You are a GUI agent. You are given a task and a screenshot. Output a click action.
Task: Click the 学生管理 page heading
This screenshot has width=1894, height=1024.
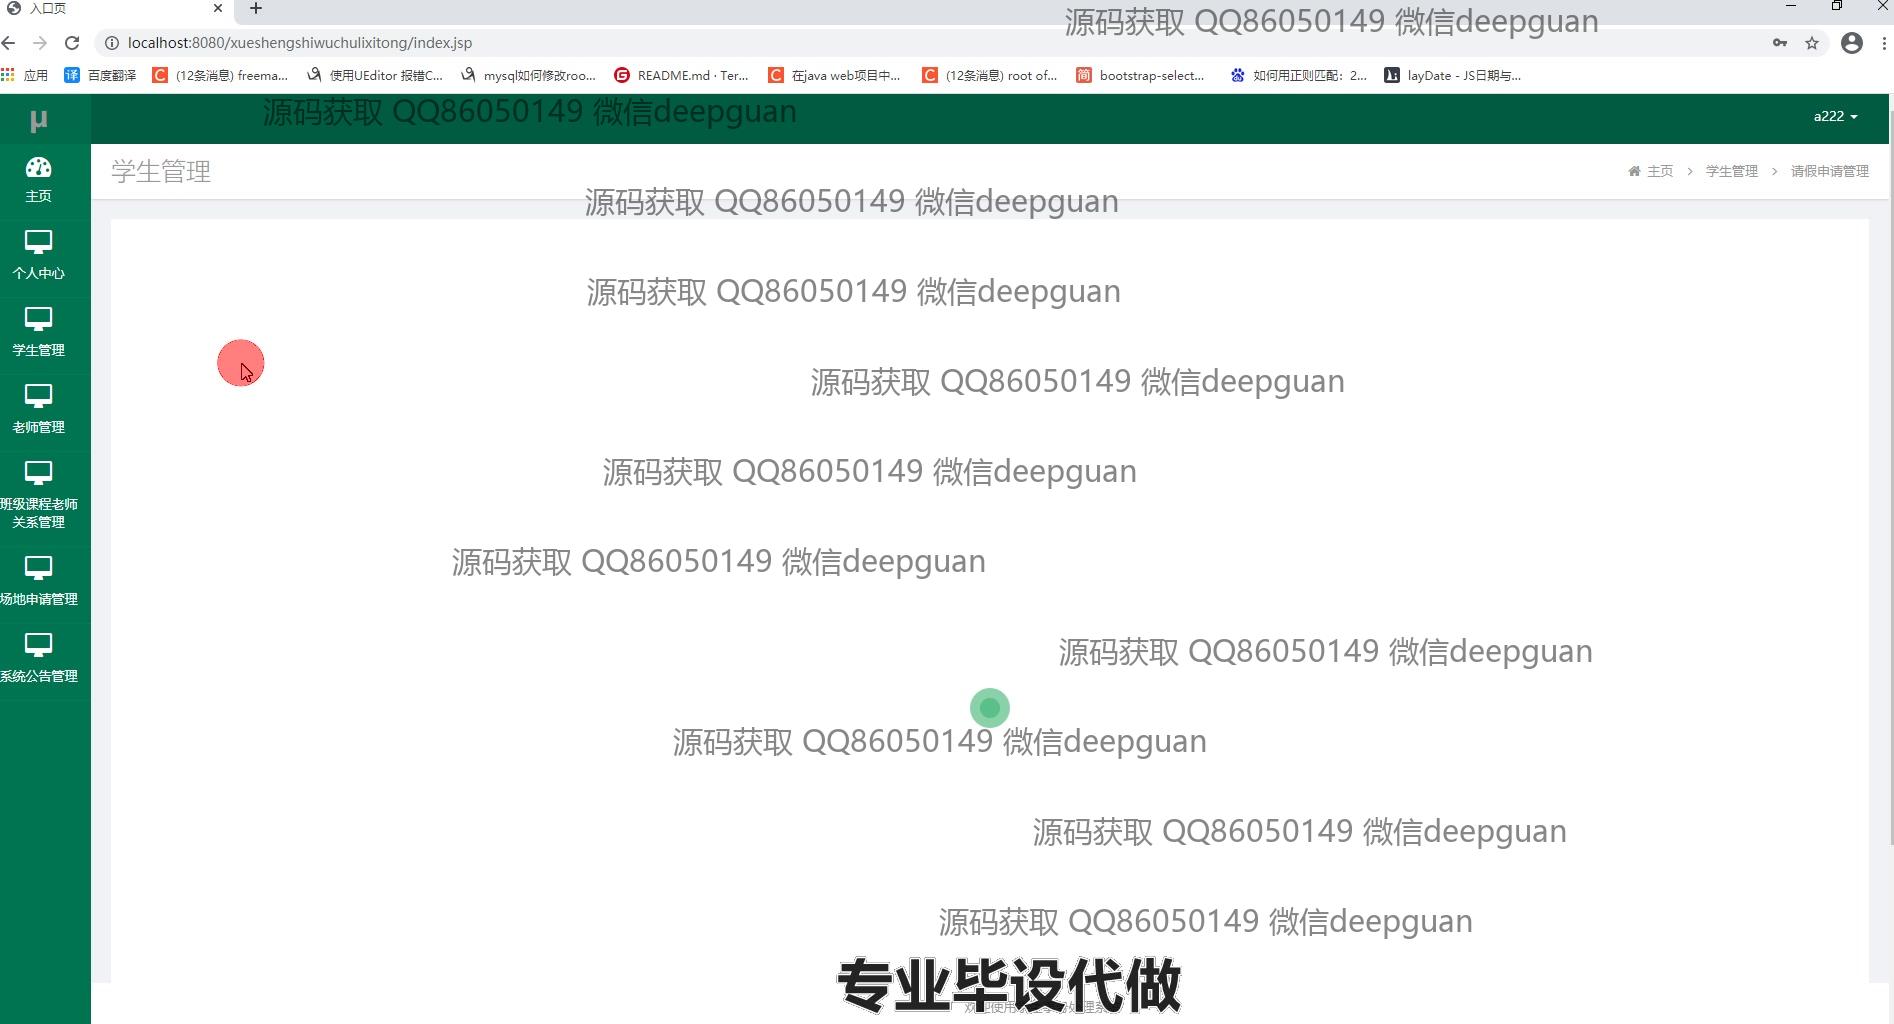161,171
